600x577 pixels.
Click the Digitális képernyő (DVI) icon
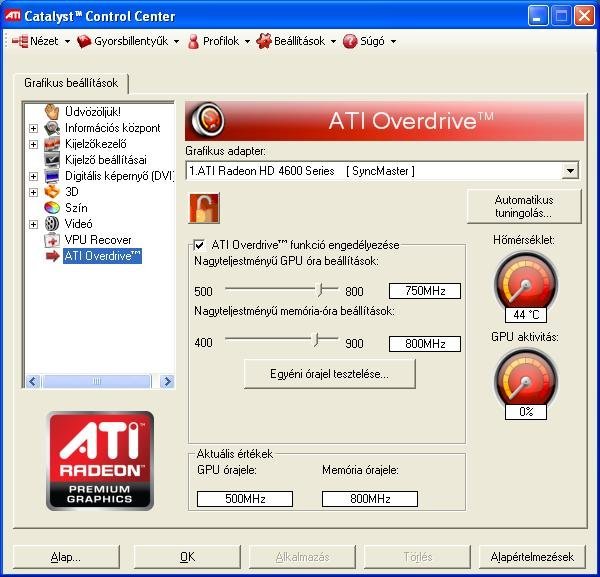click(x=52, y=176)
